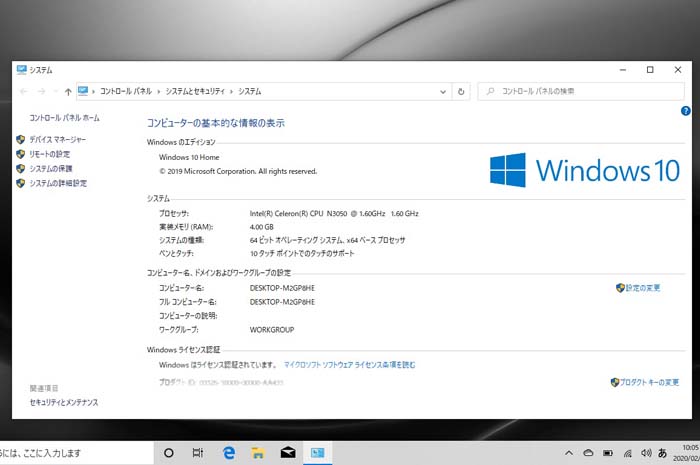Viewport: 700px width, 465px height.
Task: Open デバイス マネージャー in the sidebar
Action: pyautogui.click(x=57, y=140)
